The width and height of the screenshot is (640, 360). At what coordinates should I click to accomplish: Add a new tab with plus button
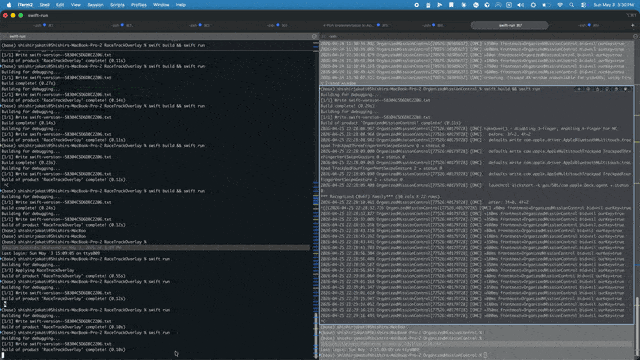(633, 25)
